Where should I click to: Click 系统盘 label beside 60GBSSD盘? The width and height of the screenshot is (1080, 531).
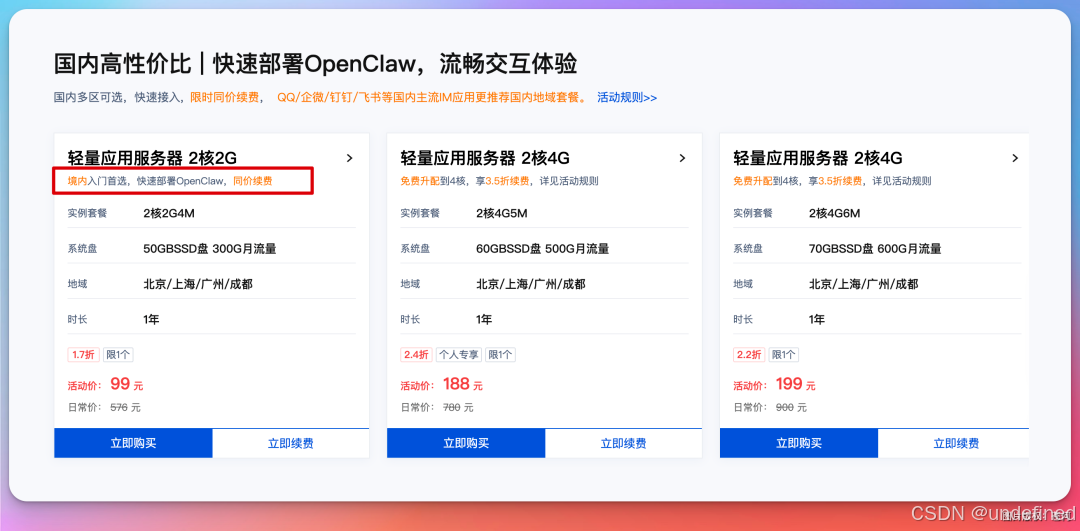pos(415,249)
